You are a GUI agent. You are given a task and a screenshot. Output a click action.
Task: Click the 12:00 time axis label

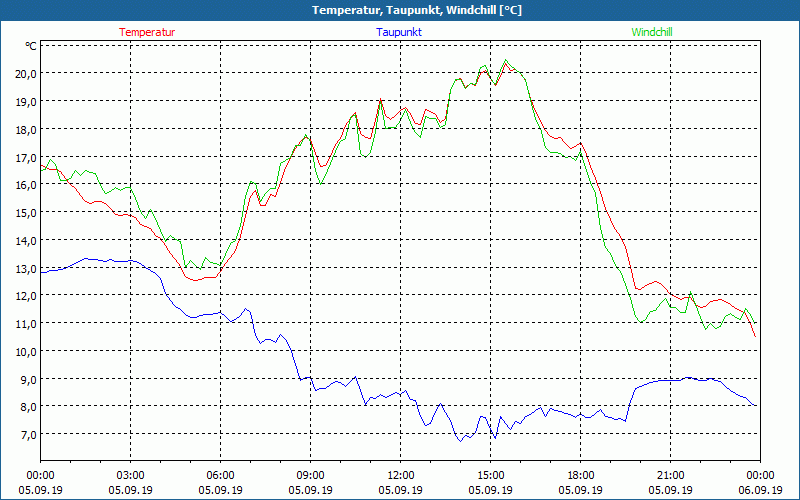pyautogui.click(x=401, y=476)
